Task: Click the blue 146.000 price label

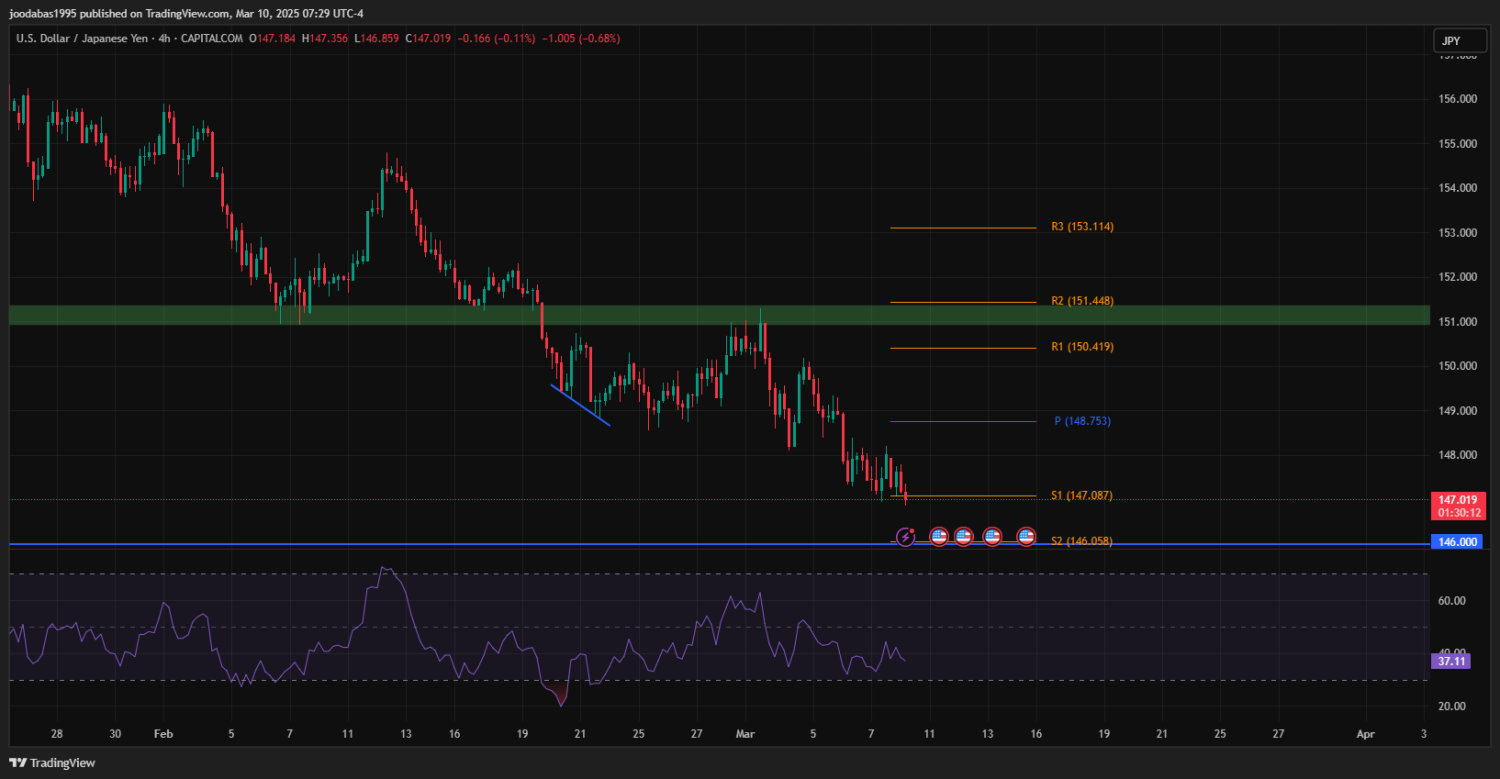Action: click(x=1457, y=542)
